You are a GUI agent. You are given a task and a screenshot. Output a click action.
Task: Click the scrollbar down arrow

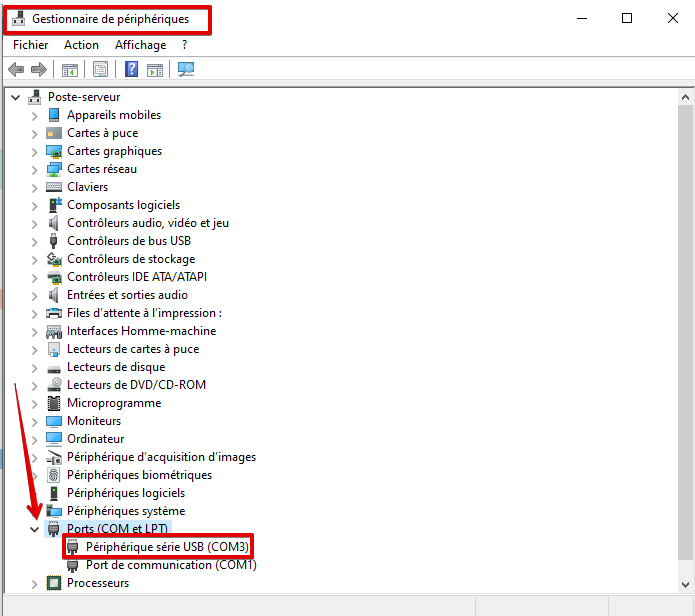click(685, 585)
